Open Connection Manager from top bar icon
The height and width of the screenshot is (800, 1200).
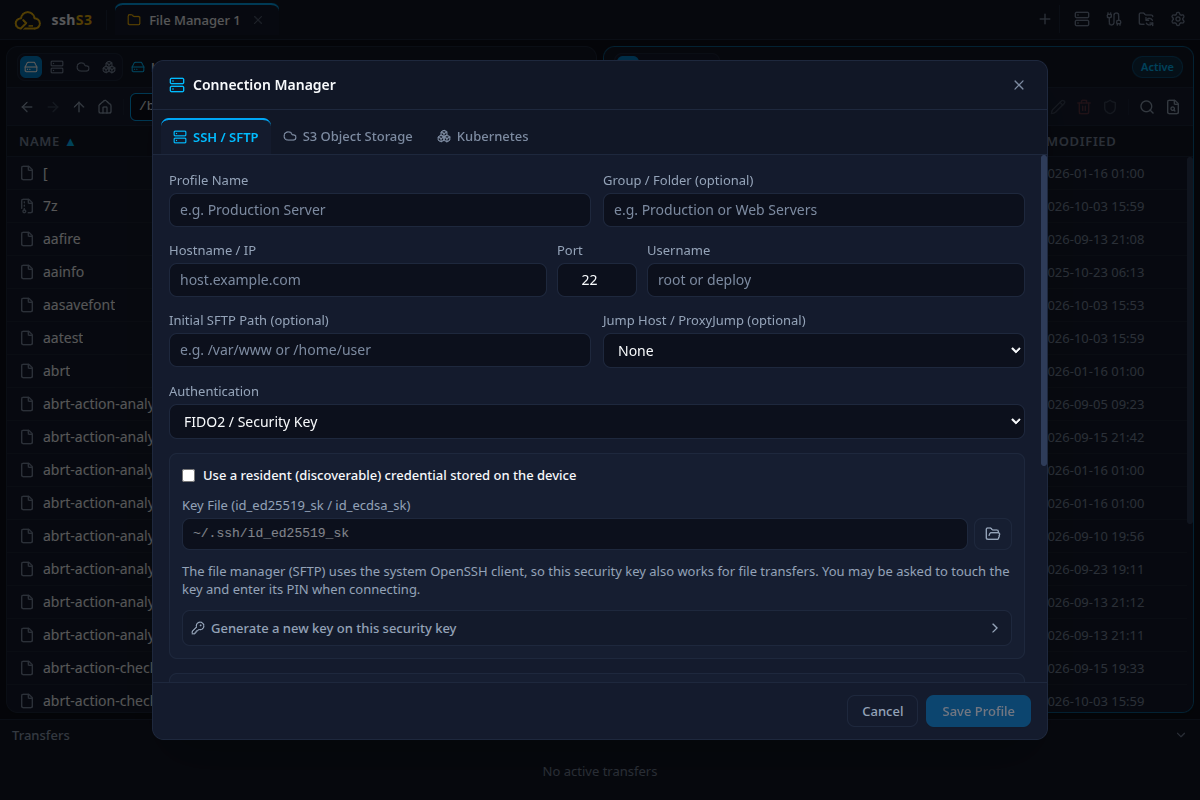1082,19
